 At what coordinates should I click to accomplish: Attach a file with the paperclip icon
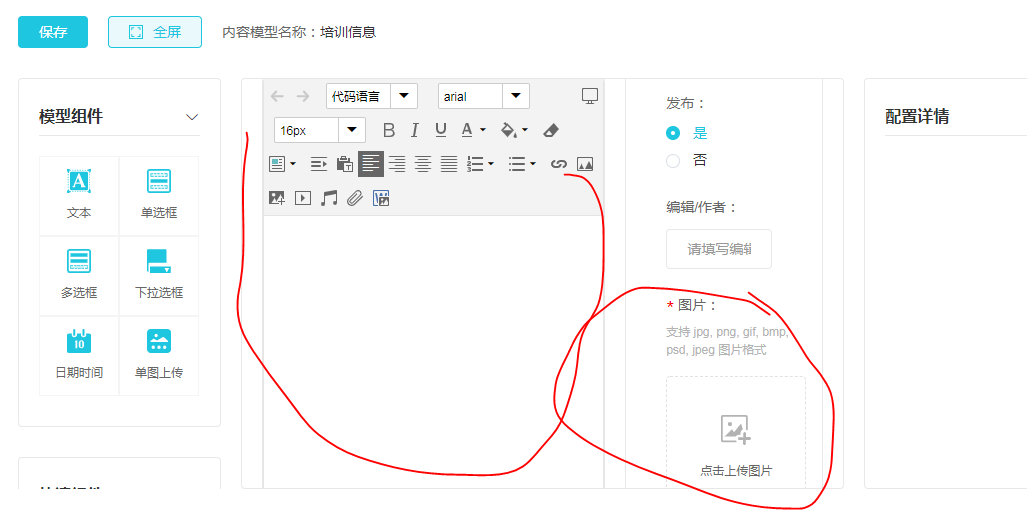point(355,198)
